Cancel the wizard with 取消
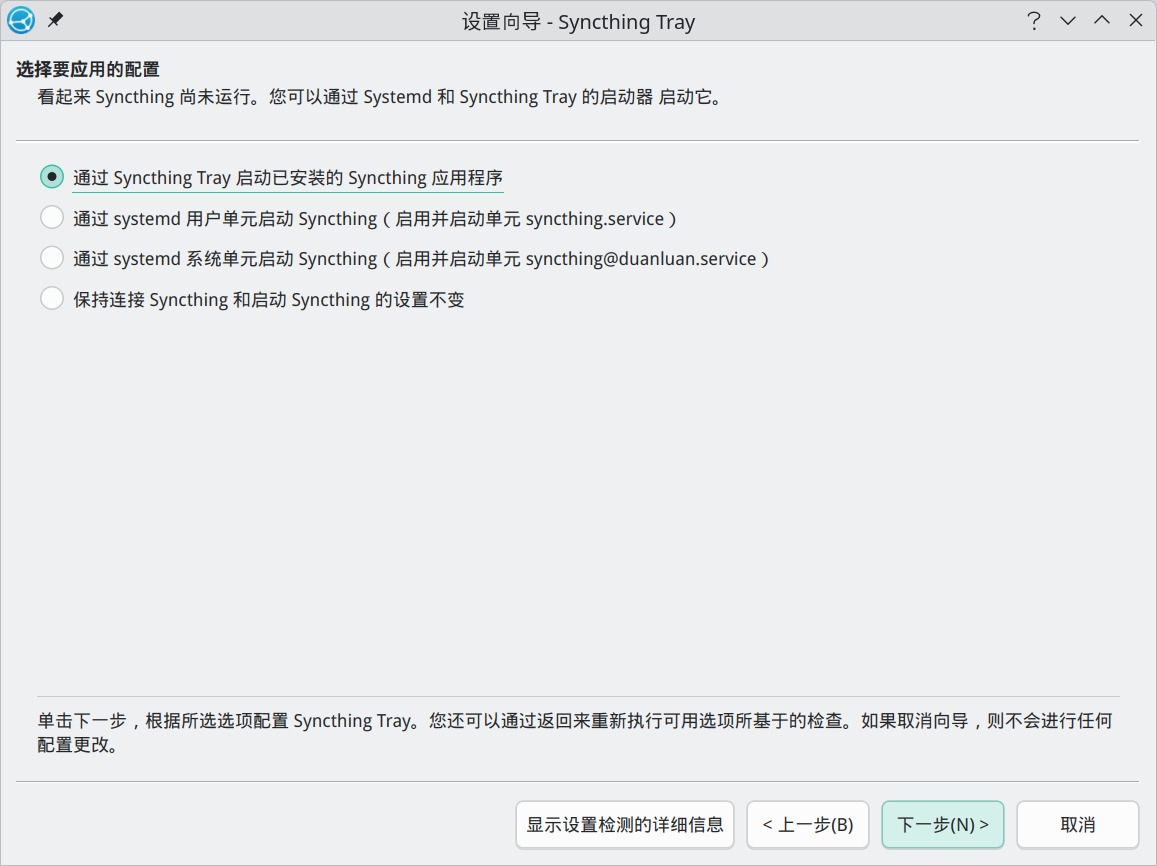The width and height of the screenshot is (1157, 866). [x=1077, y=825]
